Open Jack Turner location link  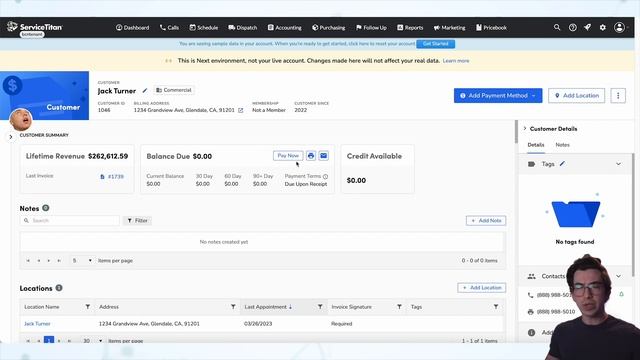click(37, 324)
